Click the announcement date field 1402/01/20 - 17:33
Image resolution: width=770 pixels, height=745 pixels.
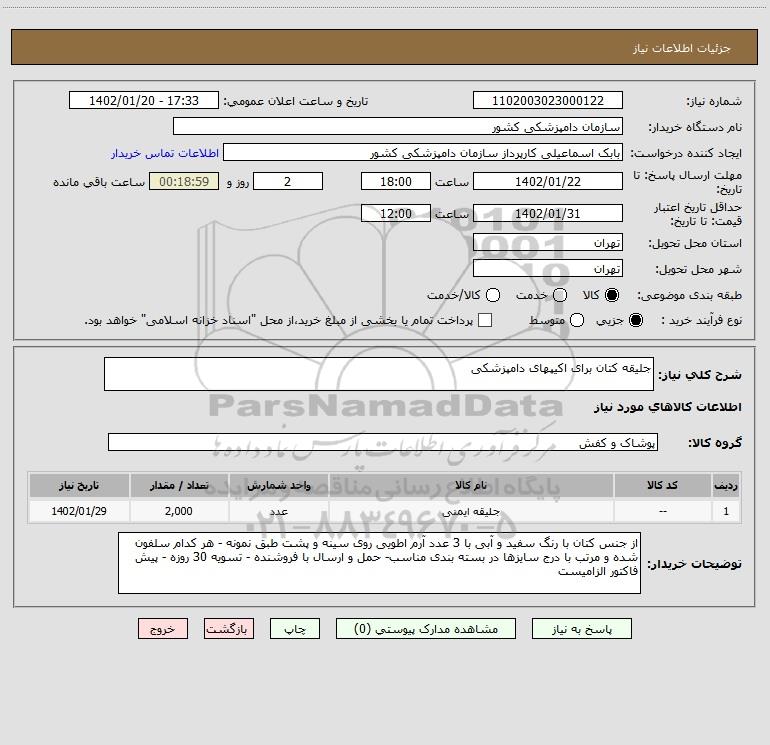144,100
